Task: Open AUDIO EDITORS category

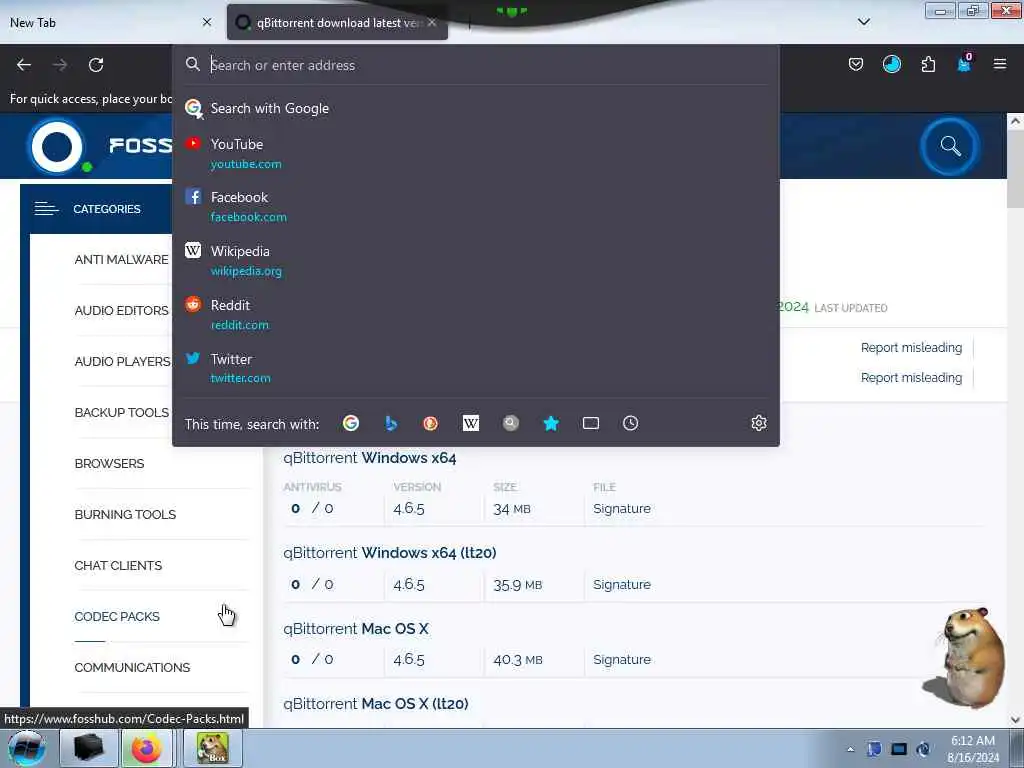Action: point(121,311)
